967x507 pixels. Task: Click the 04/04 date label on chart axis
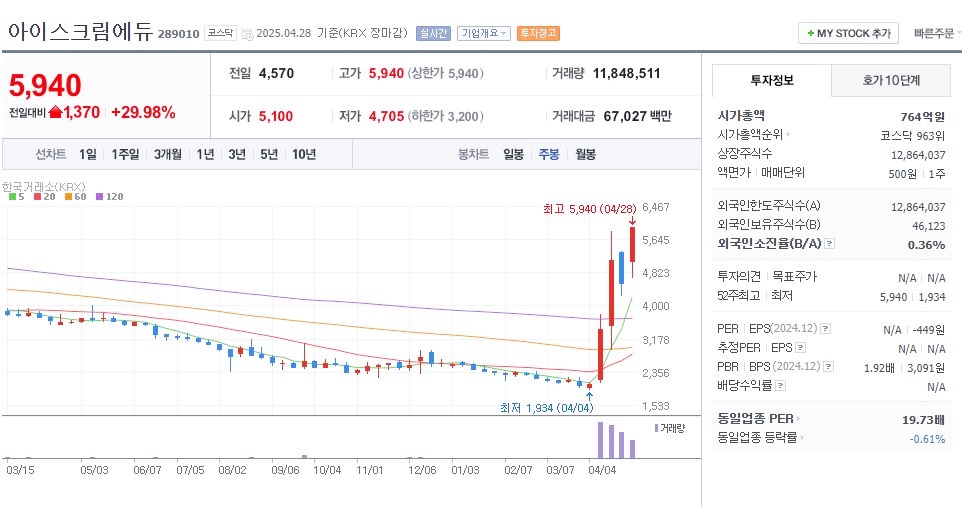[602, 470]
